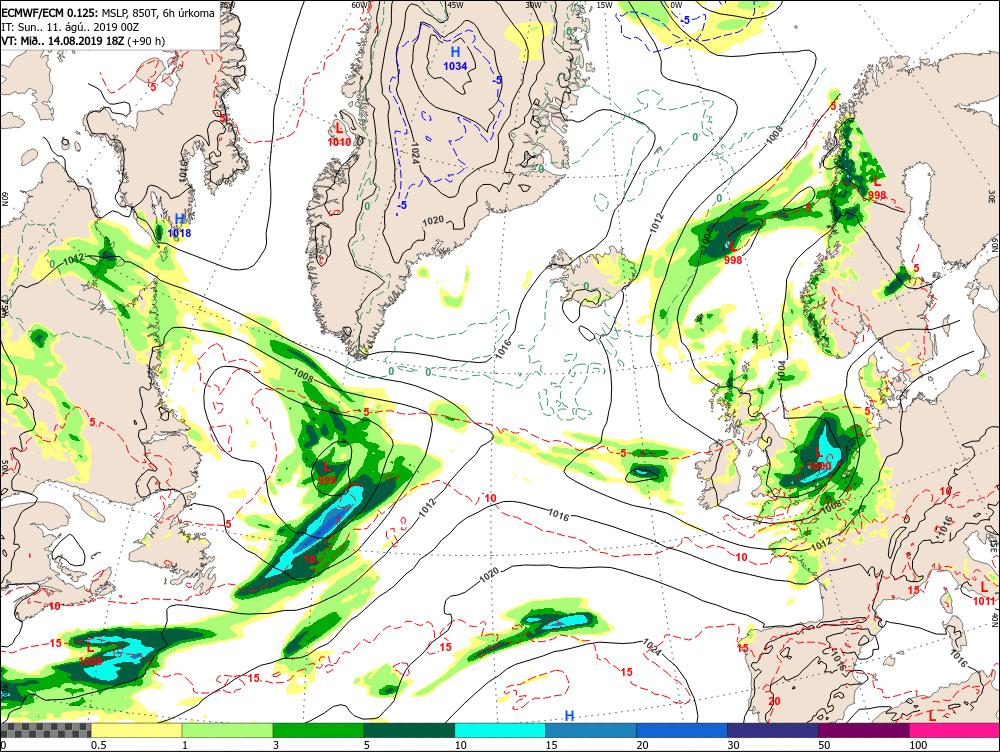Click the light green 1–3 legend swatch

(x=227, y=730)
